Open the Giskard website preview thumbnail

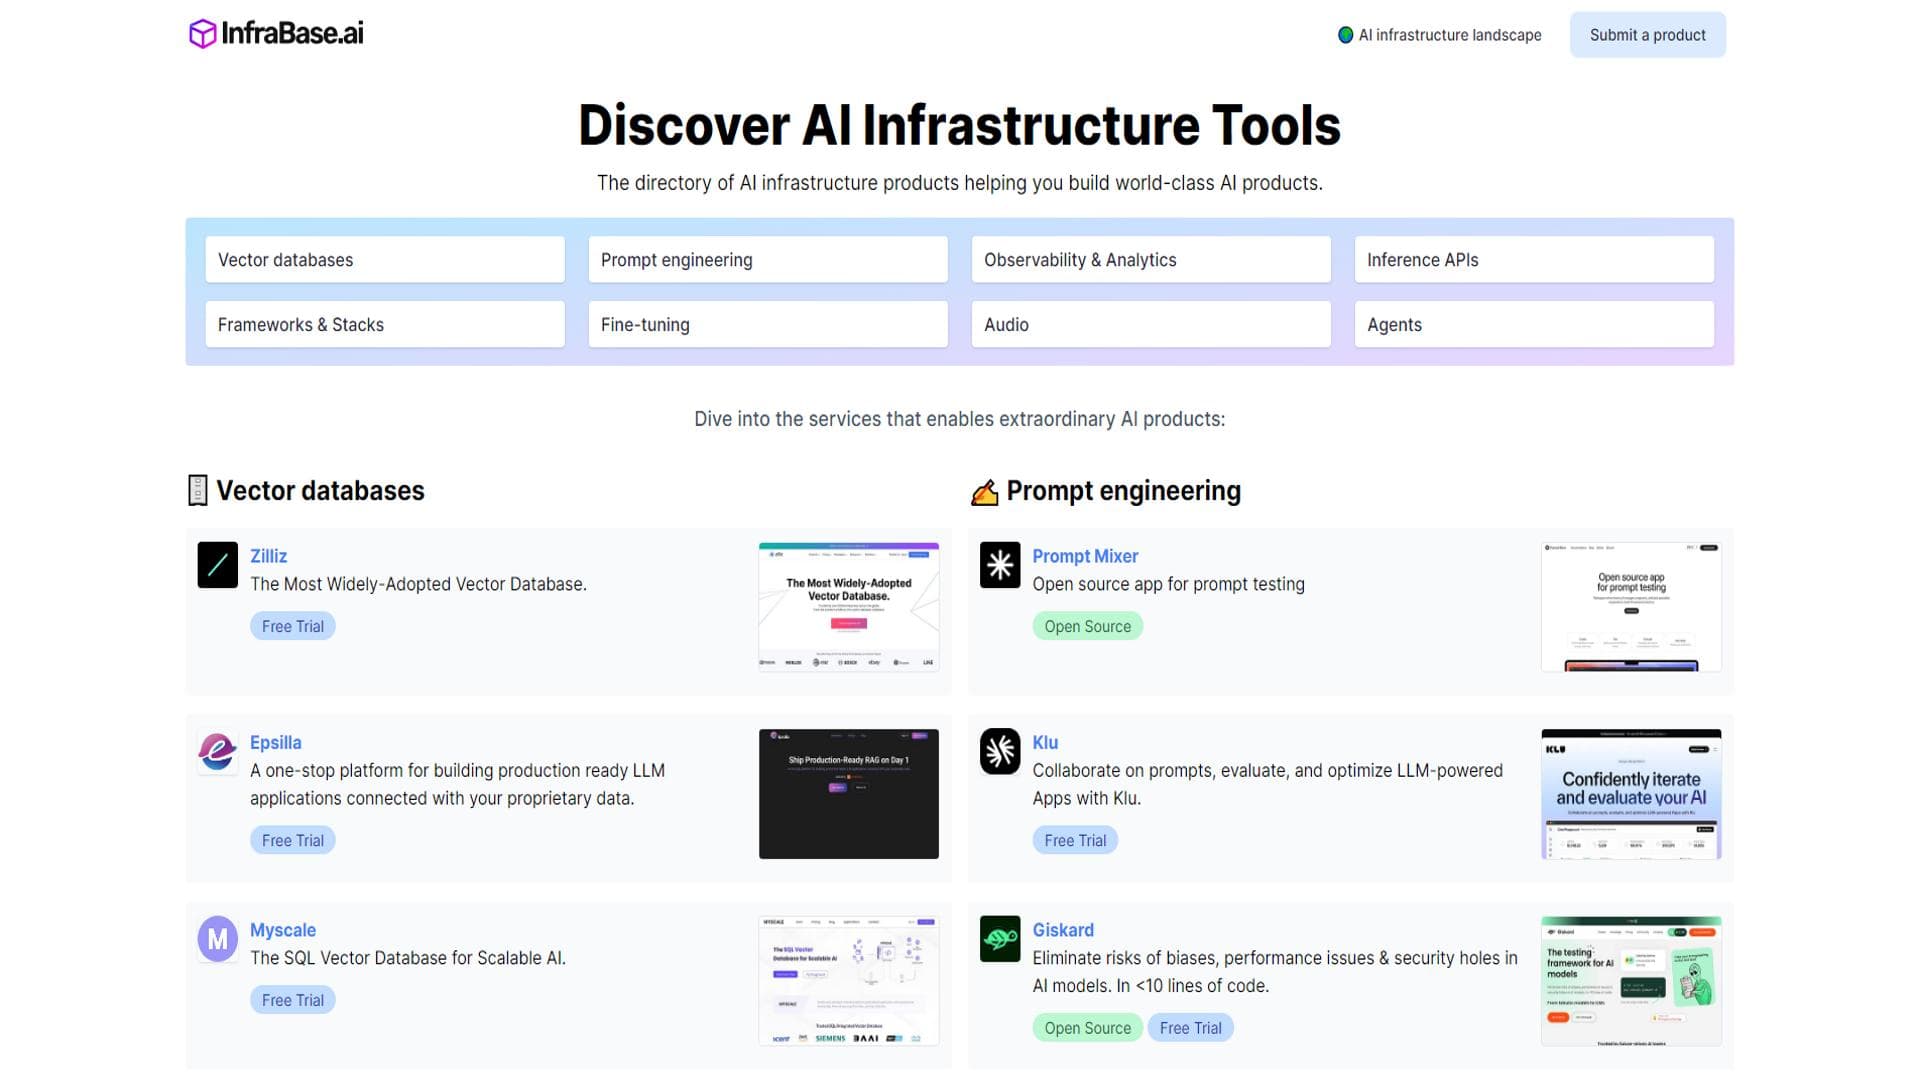(x=1631, y=981)
